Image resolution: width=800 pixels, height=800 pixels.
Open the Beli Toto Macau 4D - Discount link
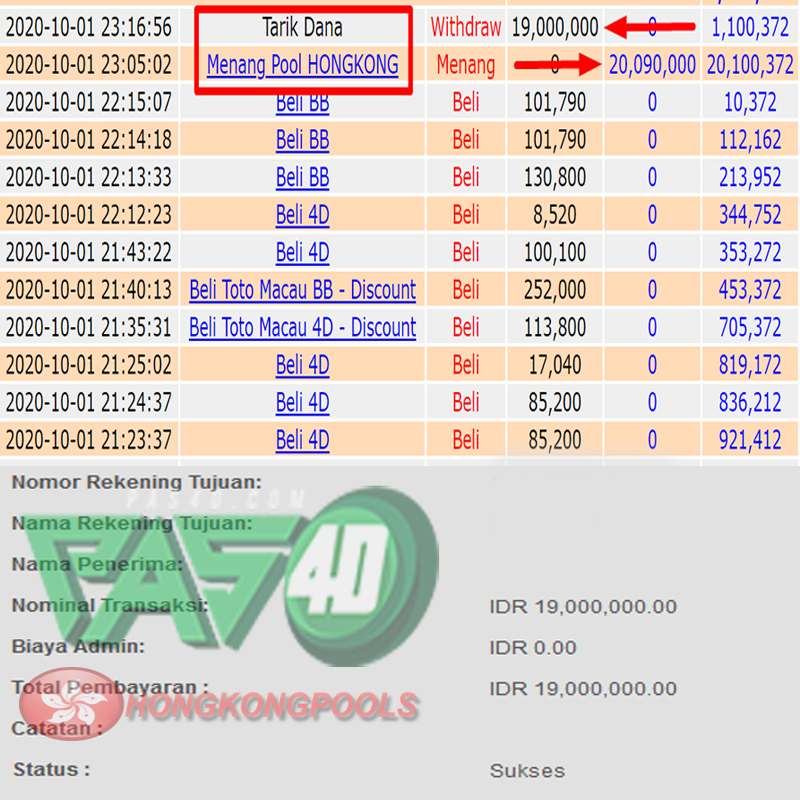[303, 328]
